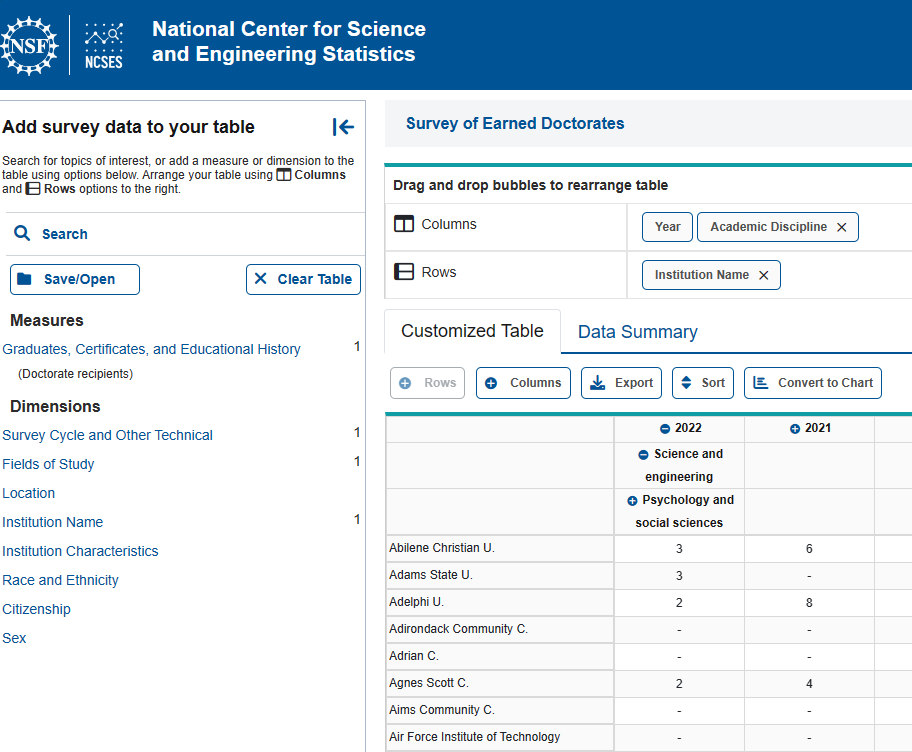Open the Sort options
Image resolution: width=912 pixels, height=752 pixels.
[702, 383]
